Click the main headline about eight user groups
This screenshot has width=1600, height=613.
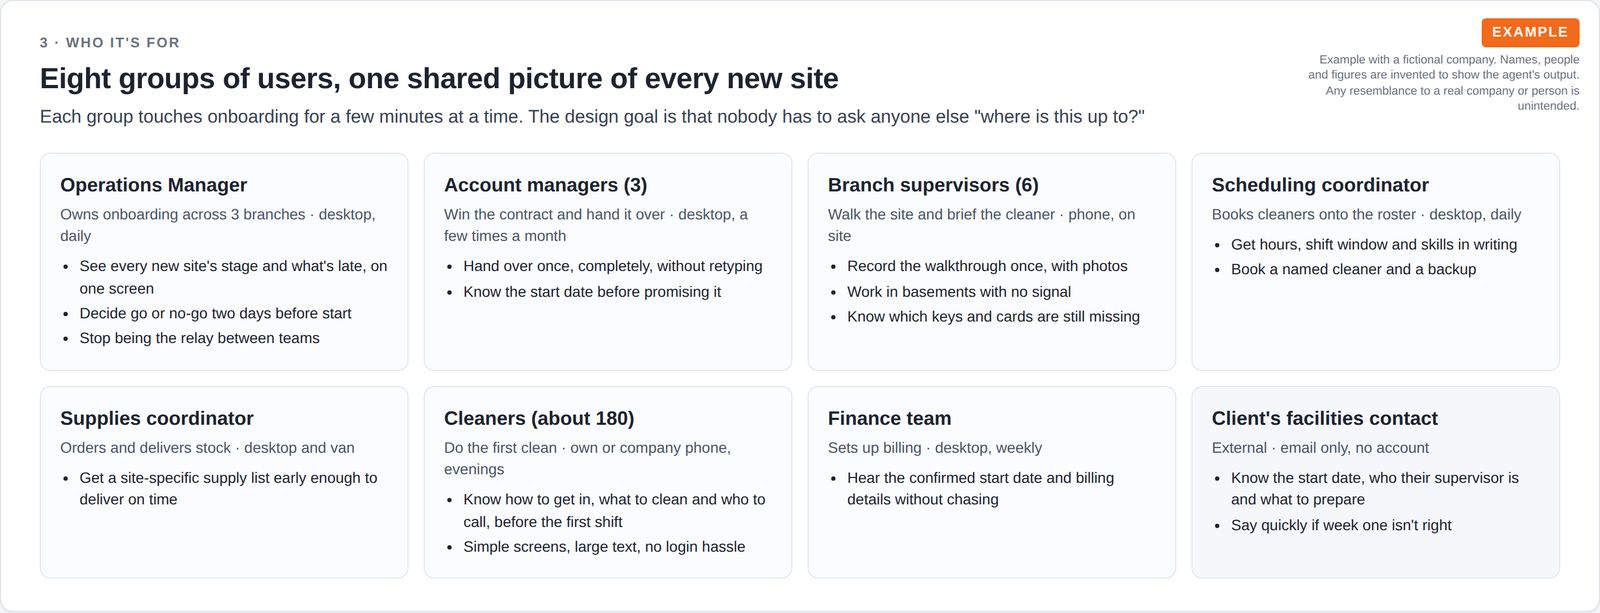click(x=439, y=78)
